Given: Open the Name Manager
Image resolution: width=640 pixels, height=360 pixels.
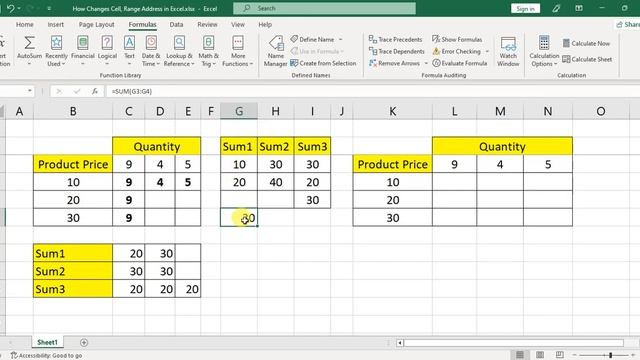Looking at the screenshot, I should click(x=276, y=51).
